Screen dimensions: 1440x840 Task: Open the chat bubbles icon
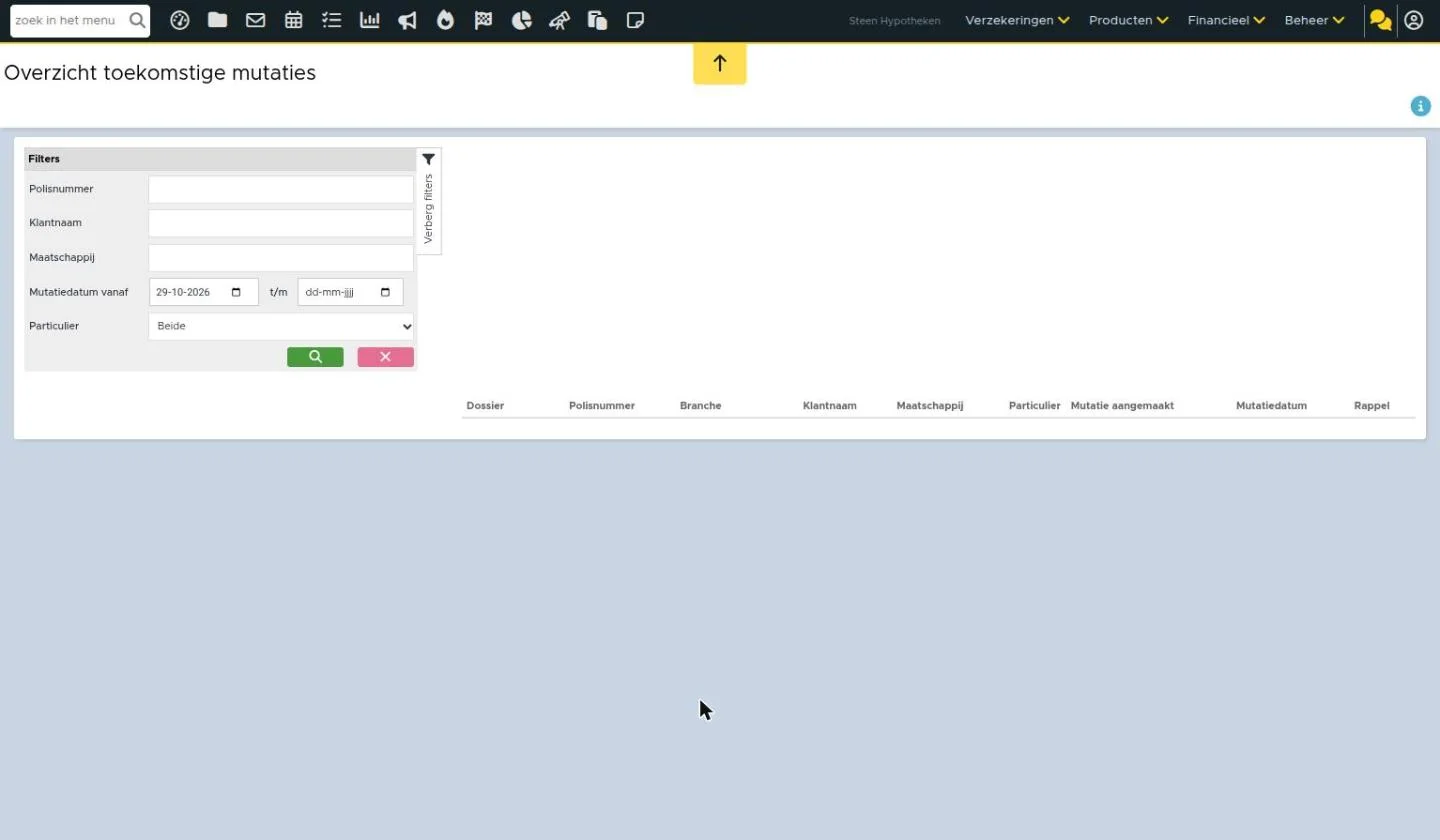pyautogui.click(x=1381, y=20)
